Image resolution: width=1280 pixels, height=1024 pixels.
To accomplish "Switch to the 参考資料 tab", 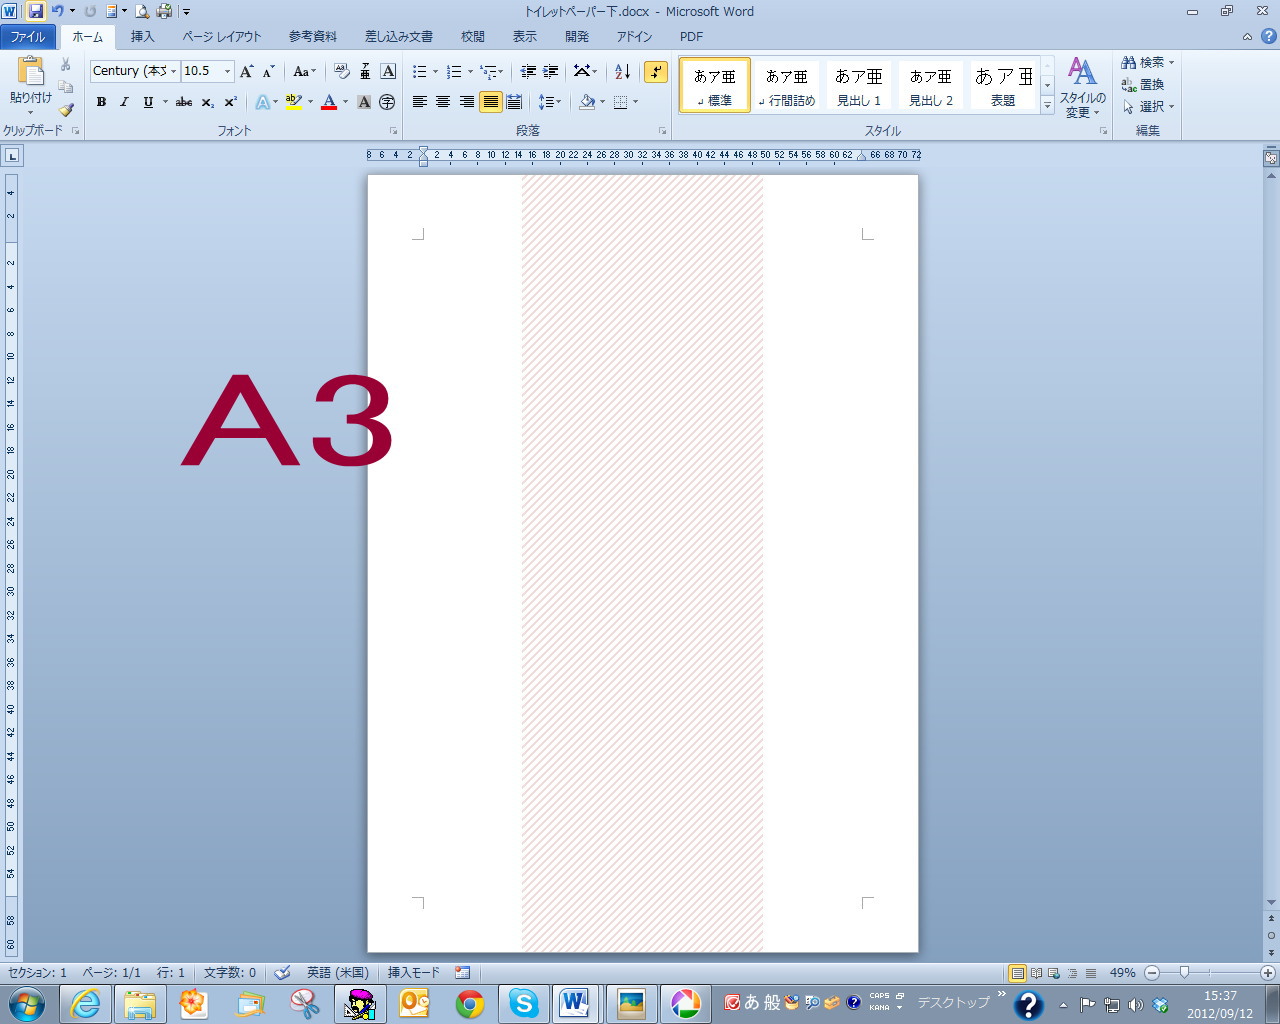I will pos(313,36).
